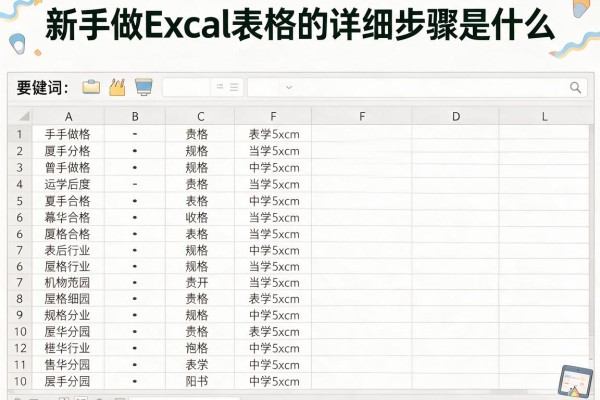
Task: Select column A header
Action: click(68, 116)
